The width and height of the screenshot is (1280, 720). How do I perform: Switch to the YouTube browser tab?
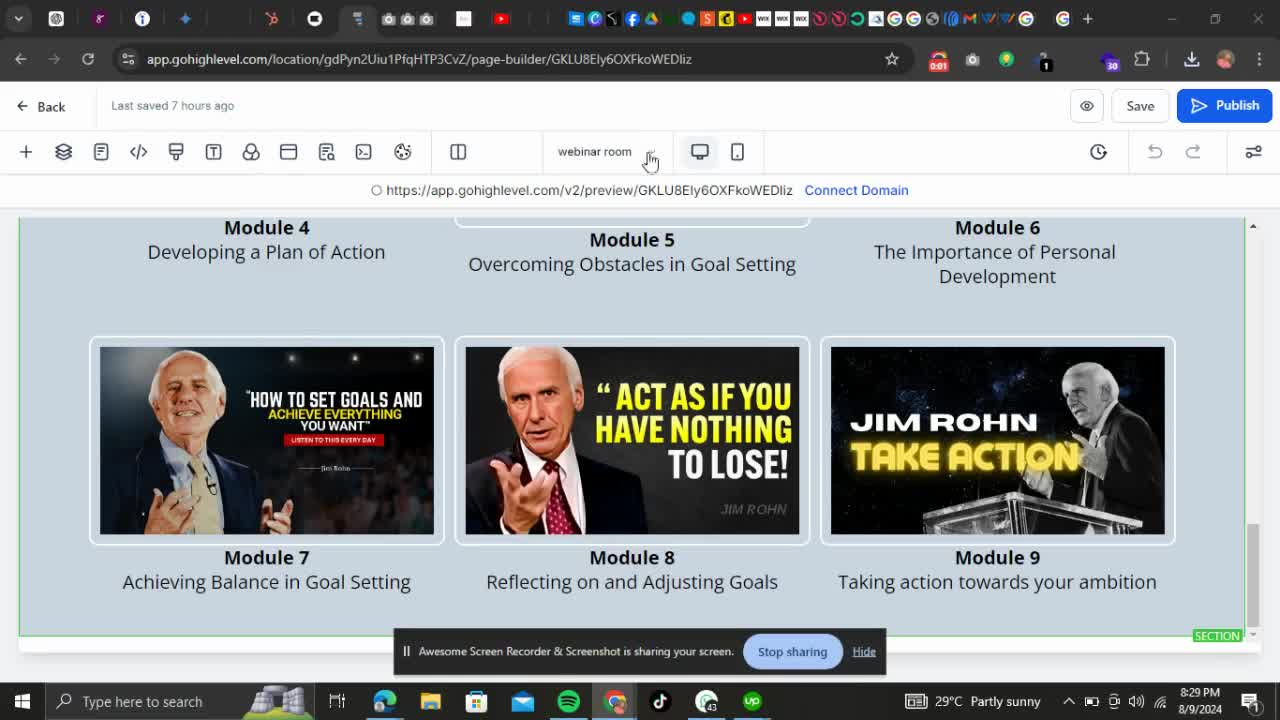(x=501, y=18)
